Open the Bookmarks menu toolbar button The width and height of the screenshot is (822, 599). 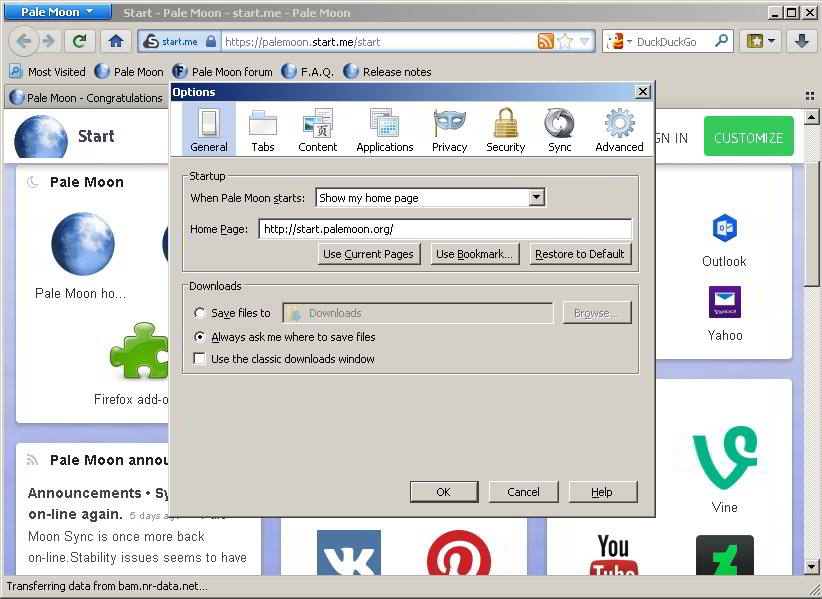(x=761, y=41)
